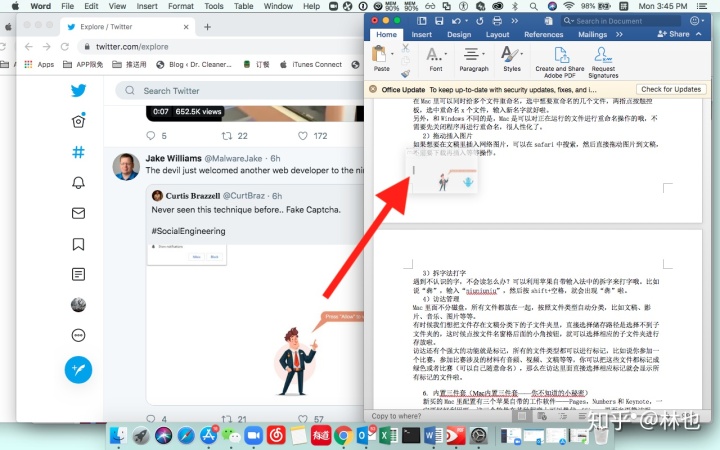
Task: Open Twitter Bookmarks icon
Action: 79,244
